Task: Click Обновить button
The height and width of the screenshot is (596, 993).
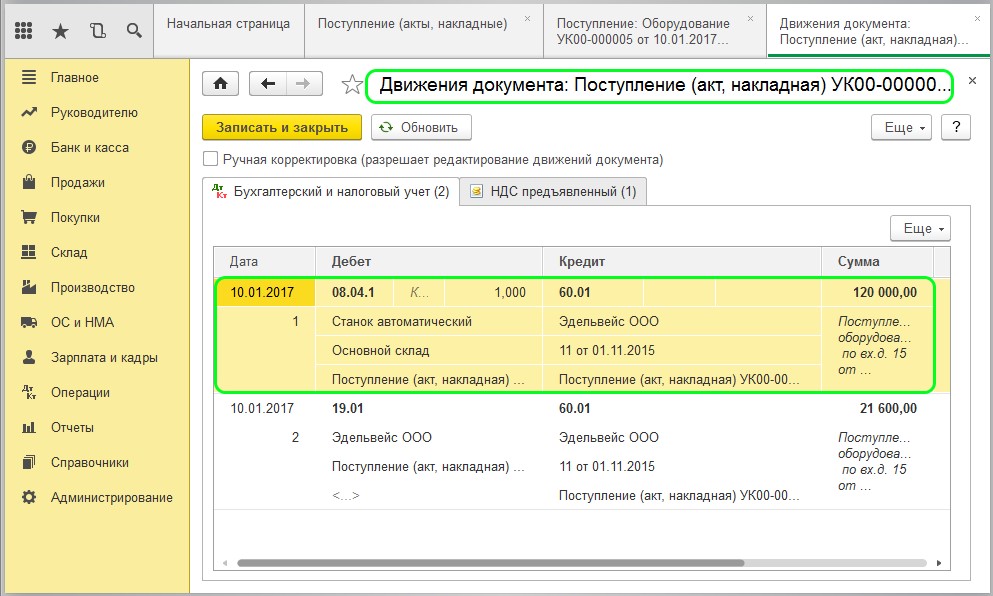Action: click(421, 127)
